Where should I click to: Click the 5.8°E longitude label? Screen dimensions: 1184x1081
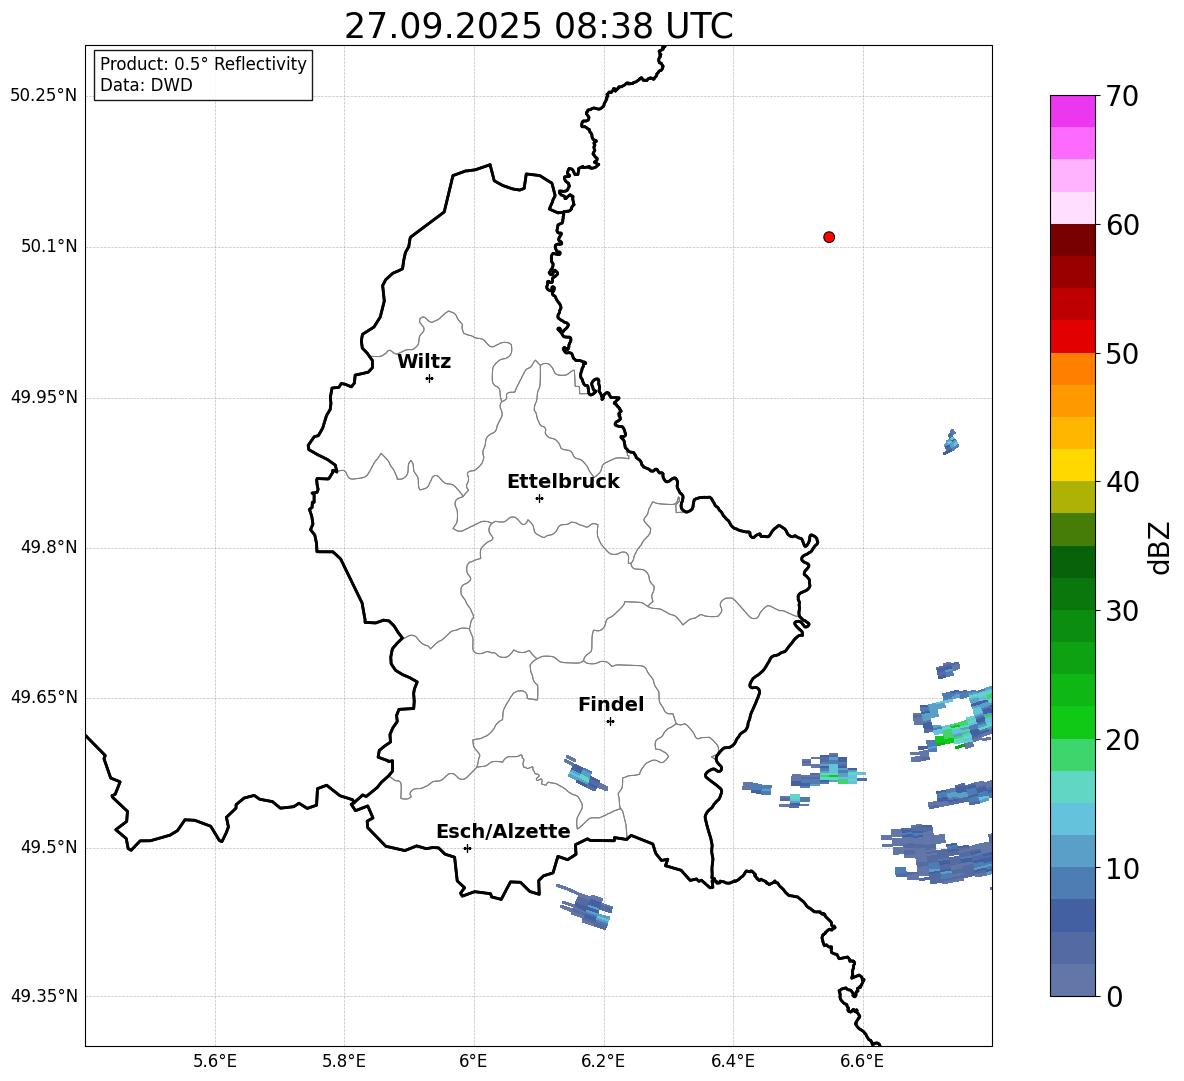click(x=344, y=1061)
